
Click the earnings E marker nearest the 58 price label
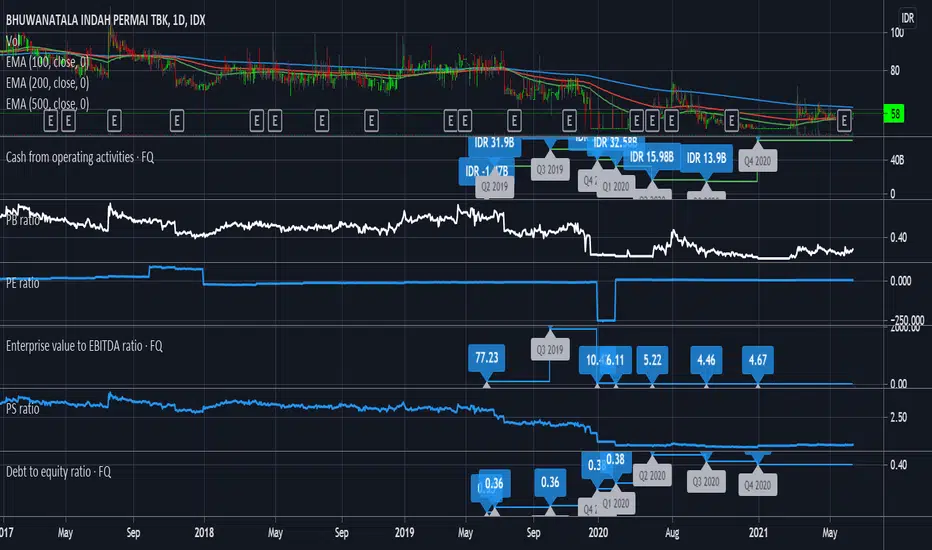tap(844, 121)
